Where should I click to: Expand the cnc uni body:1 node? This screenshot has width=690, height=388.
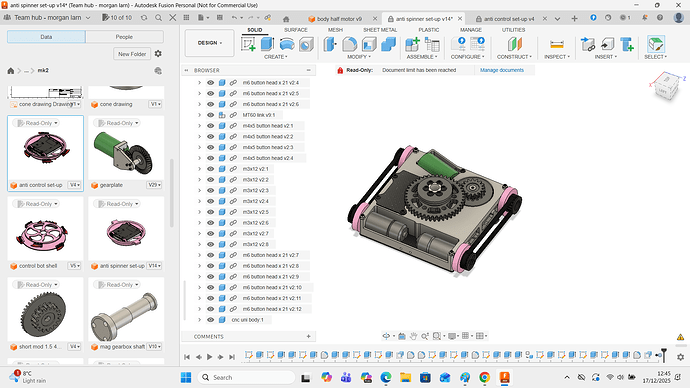coord(199,320)
